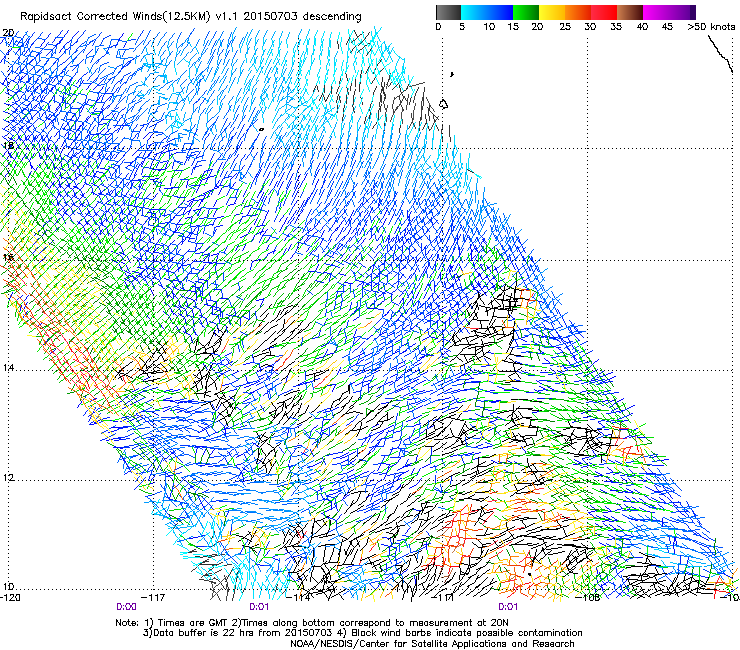Click the tiny island outline left of -114 near 18N
Screen dimensions: 740x650
261,129
